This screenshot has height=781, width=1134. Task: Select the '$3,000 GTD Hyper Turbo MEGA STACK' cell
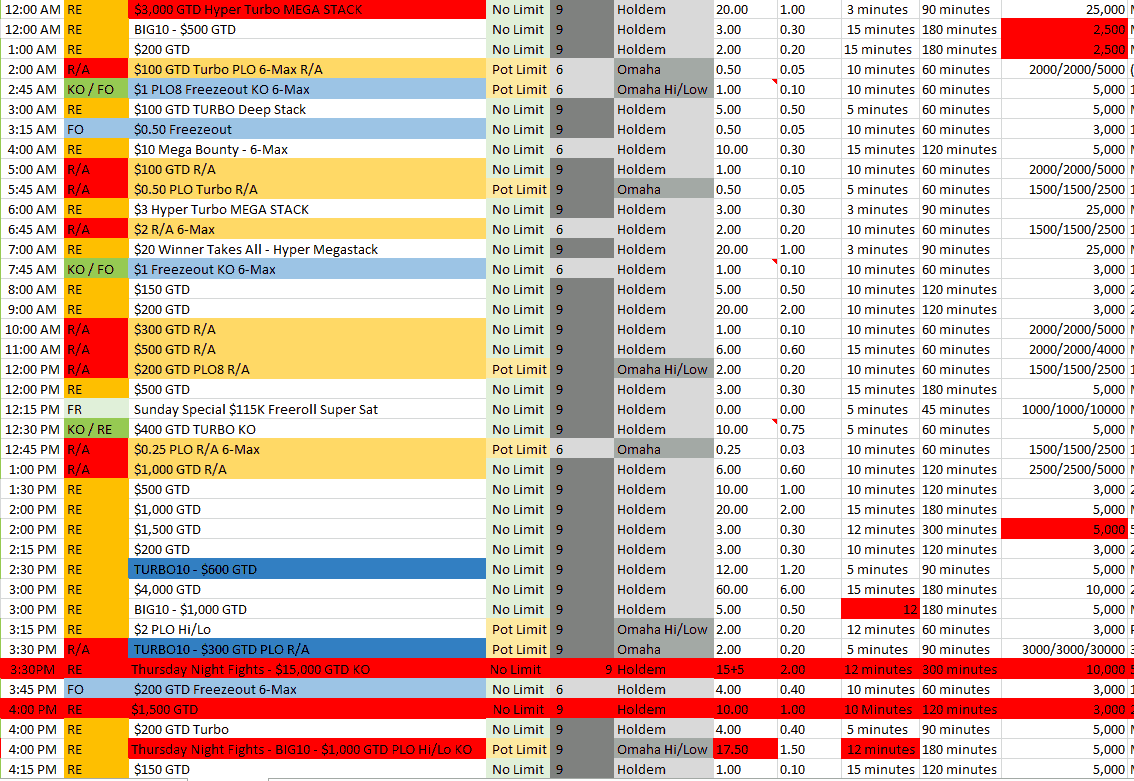coord(307,9)
